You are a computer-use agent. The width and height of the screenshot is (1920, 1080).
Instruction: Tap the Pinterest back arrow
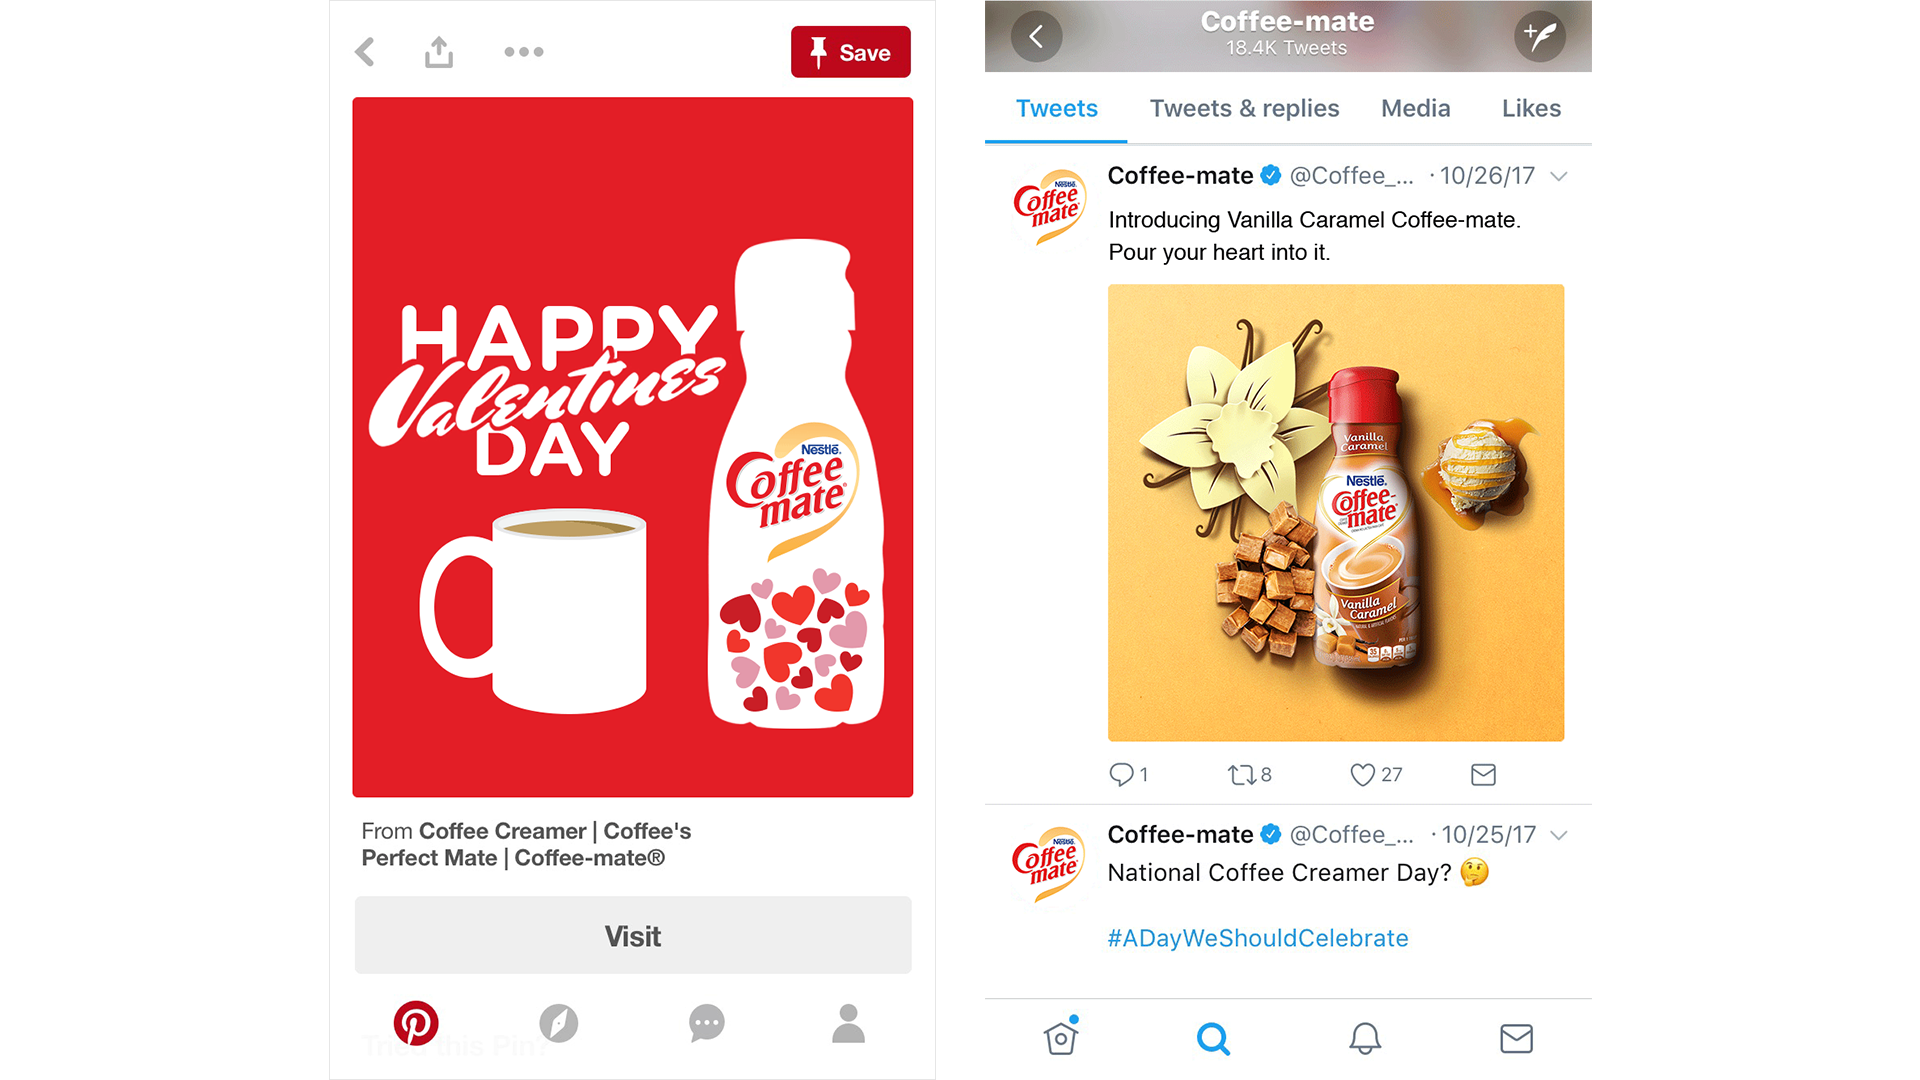point(365,52)
